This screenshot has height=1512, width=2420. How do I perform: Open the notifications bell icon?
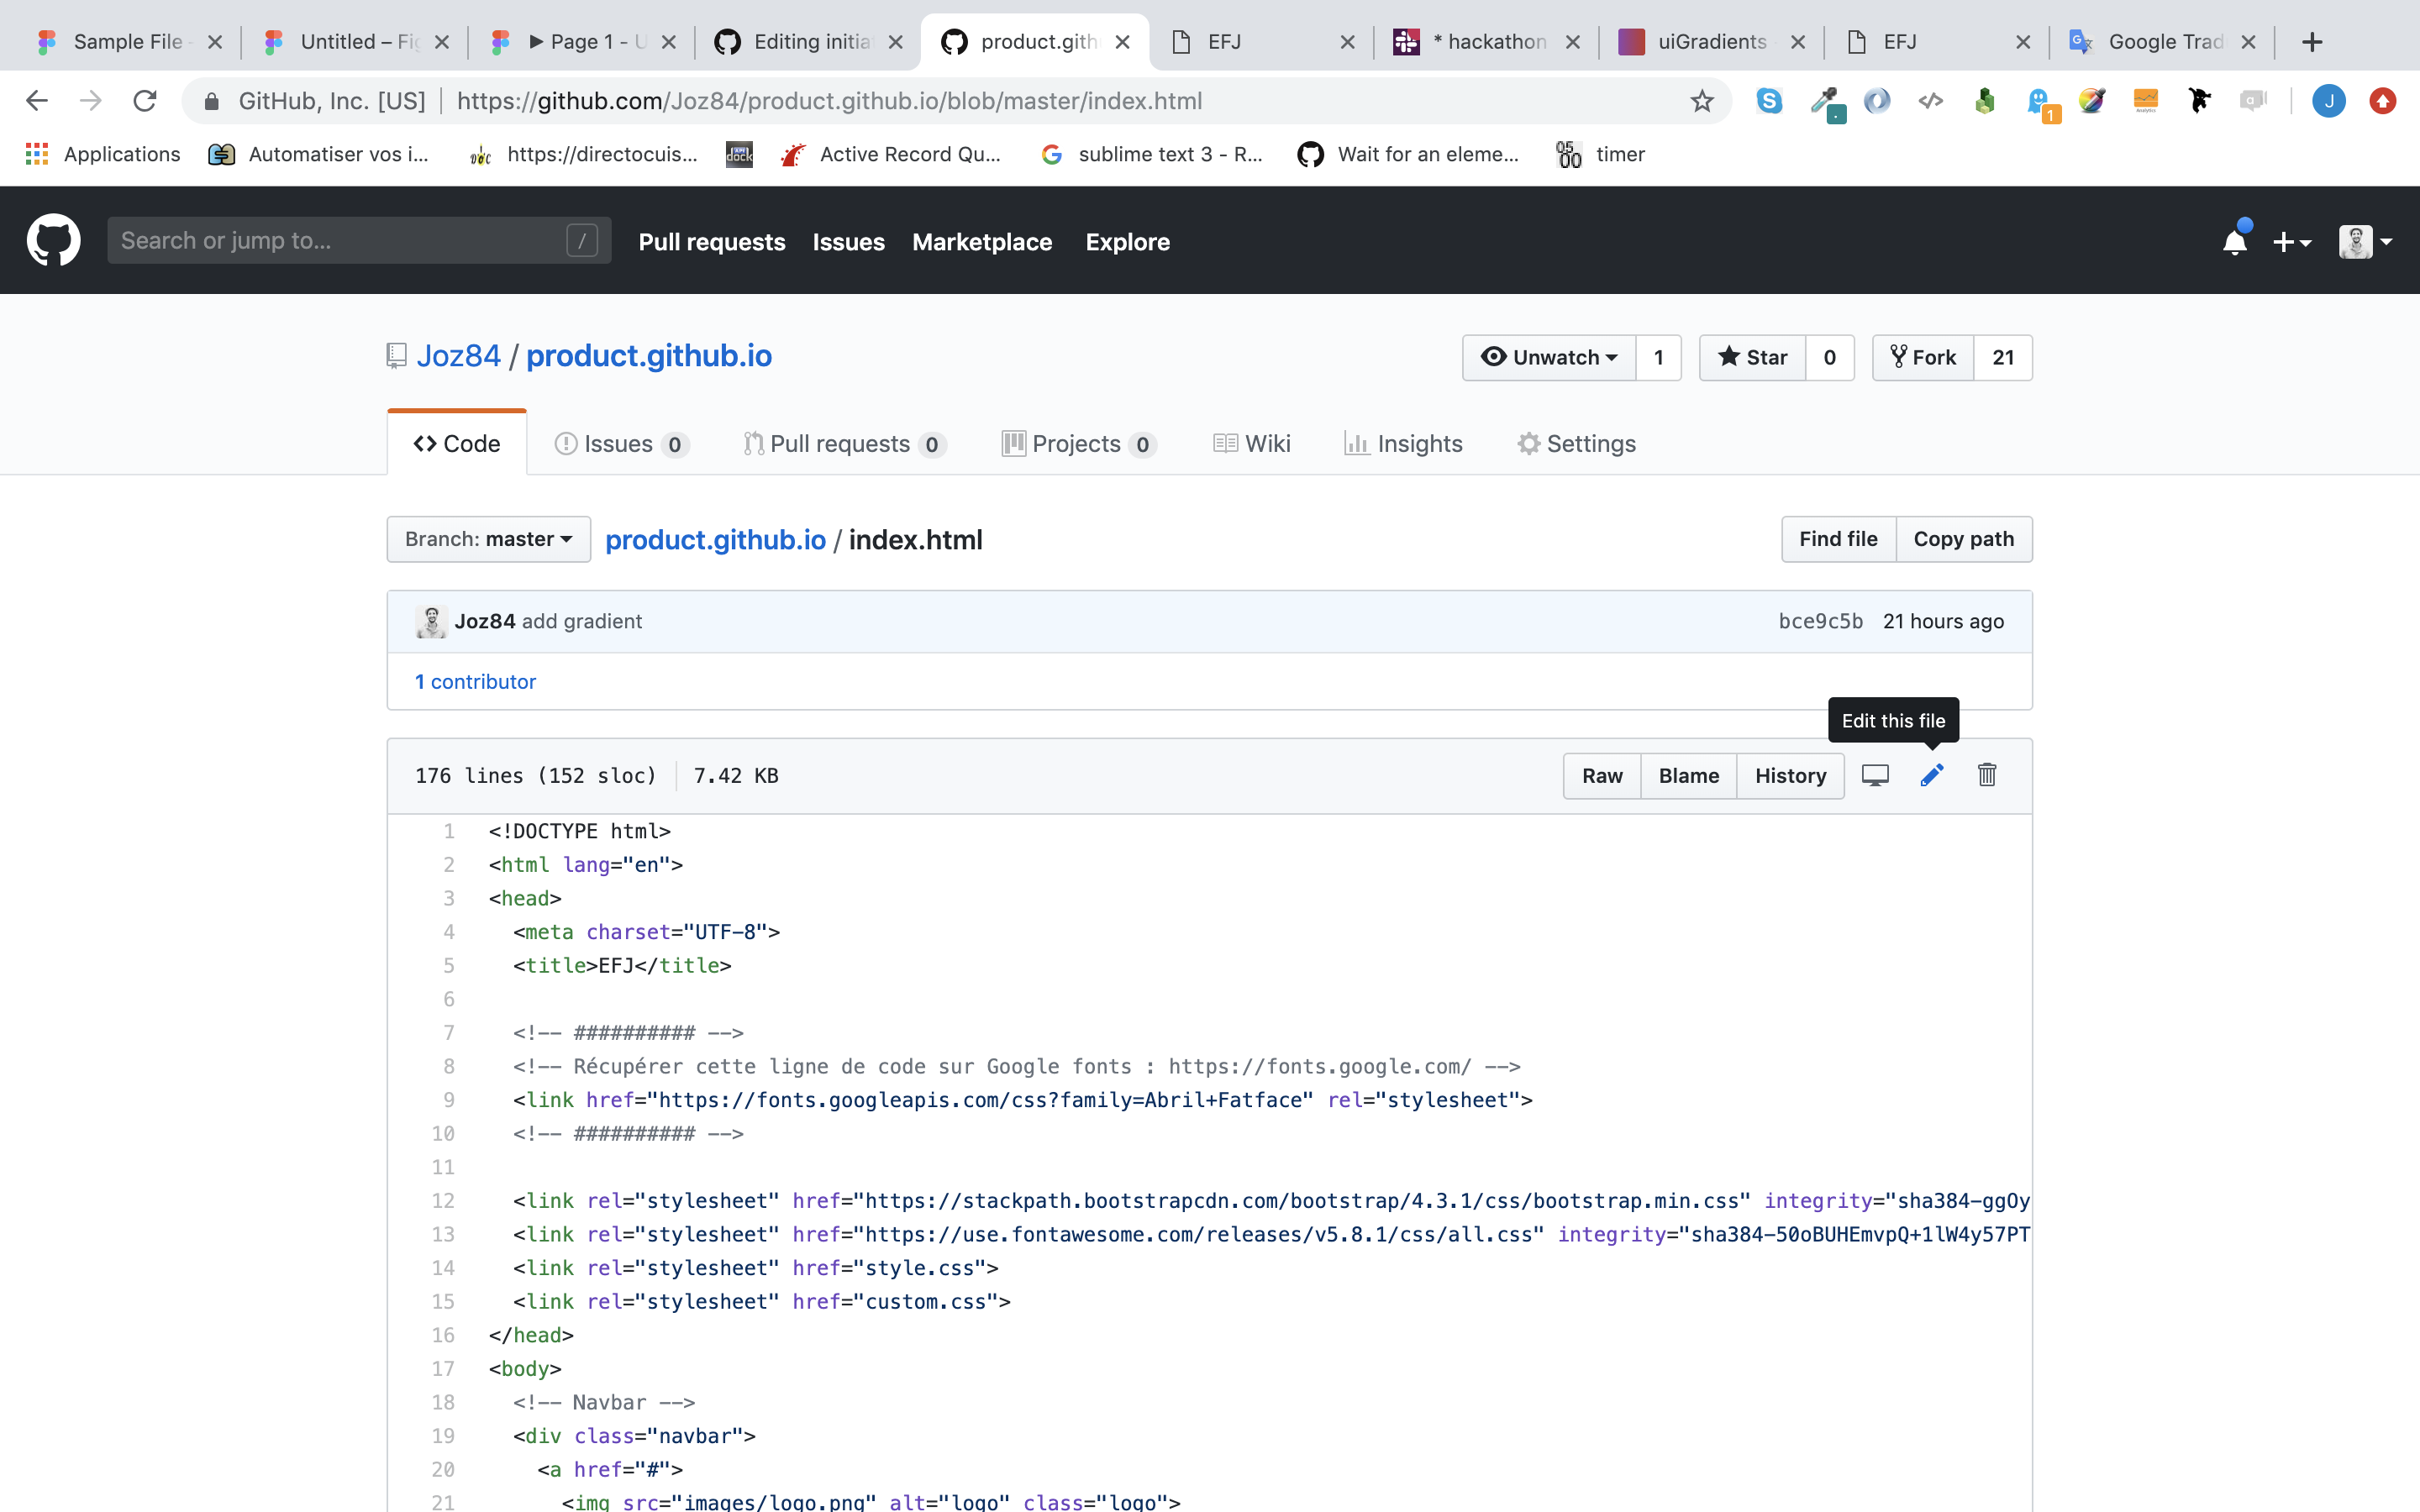point(2235,241)
